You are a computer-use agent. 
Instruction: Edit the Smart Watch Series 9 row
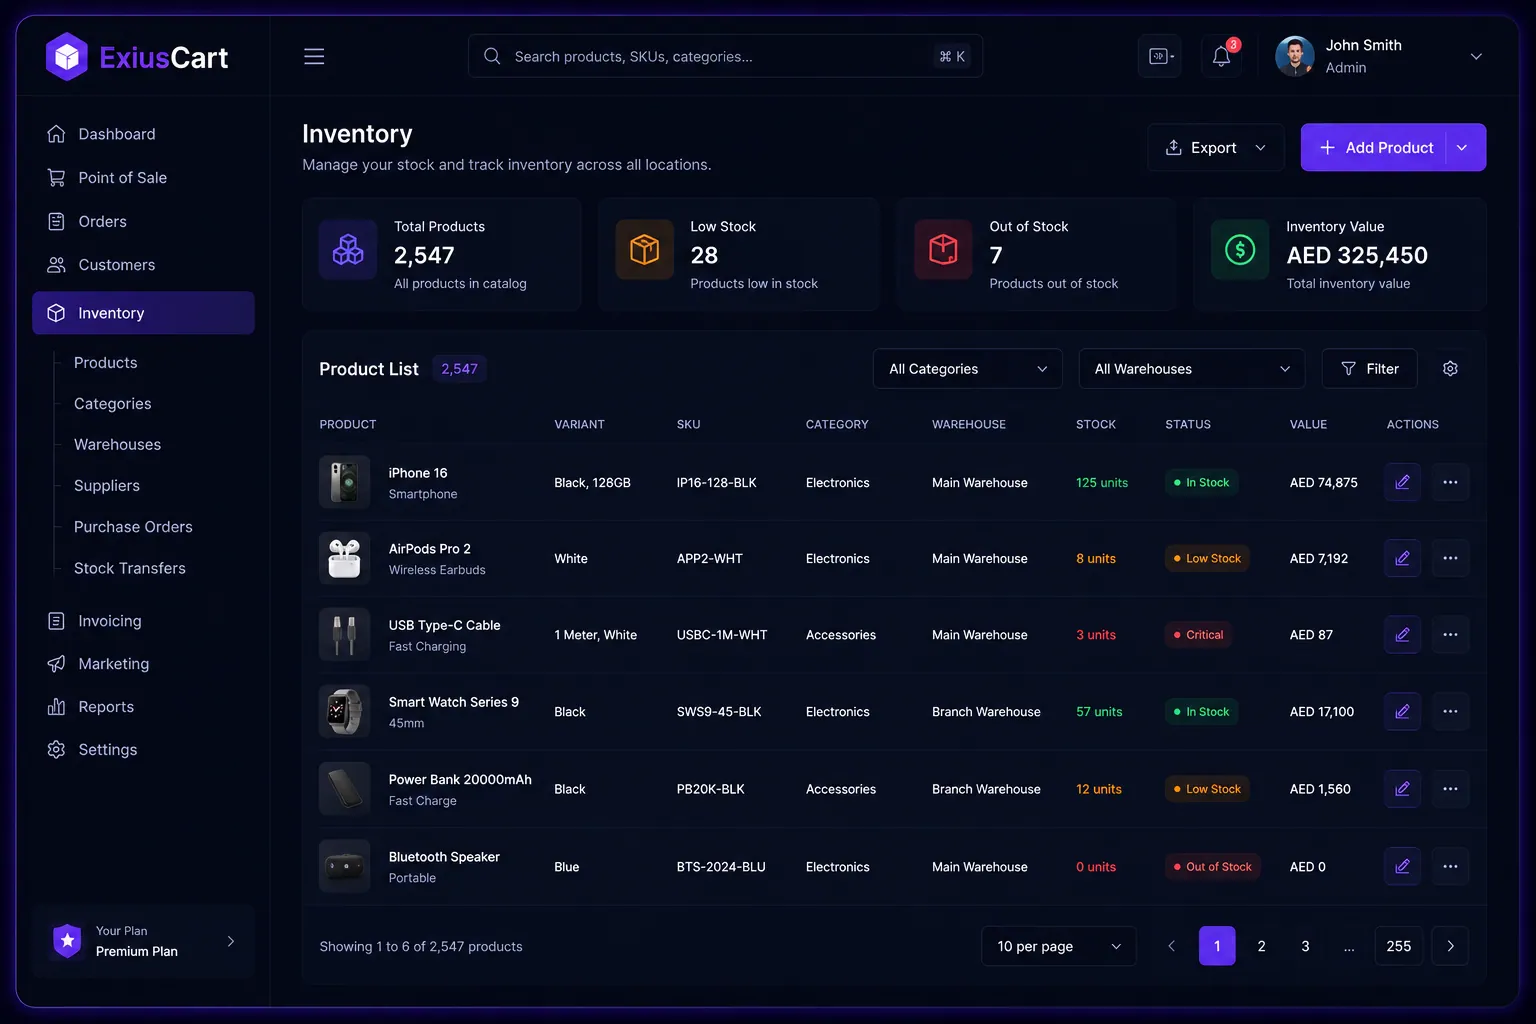pyautogui.click(x=1402, y=712)
